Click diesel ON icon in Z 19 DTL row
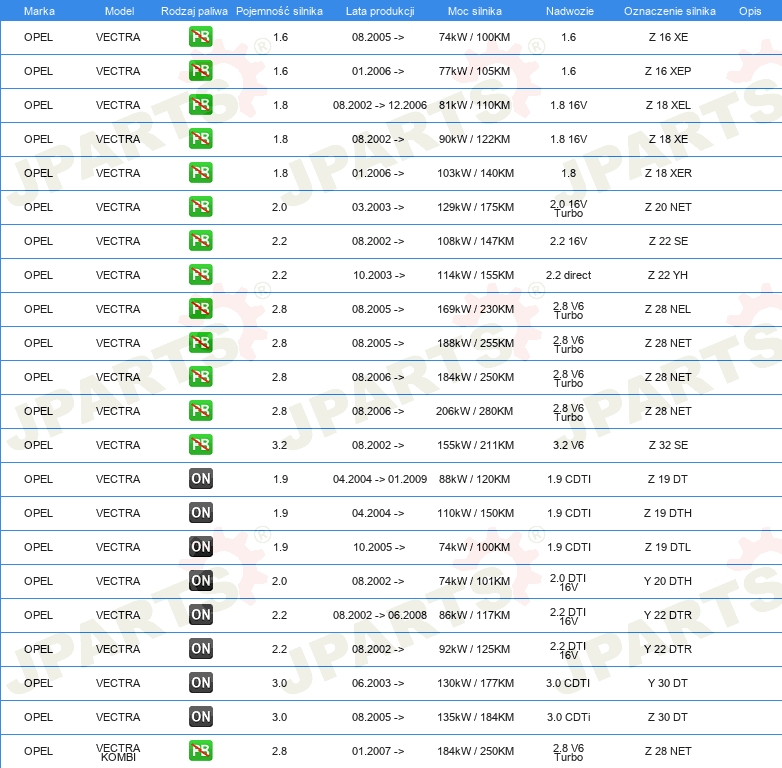The height and width of the screenshot is (768, 782). click(x=200, y=547)
